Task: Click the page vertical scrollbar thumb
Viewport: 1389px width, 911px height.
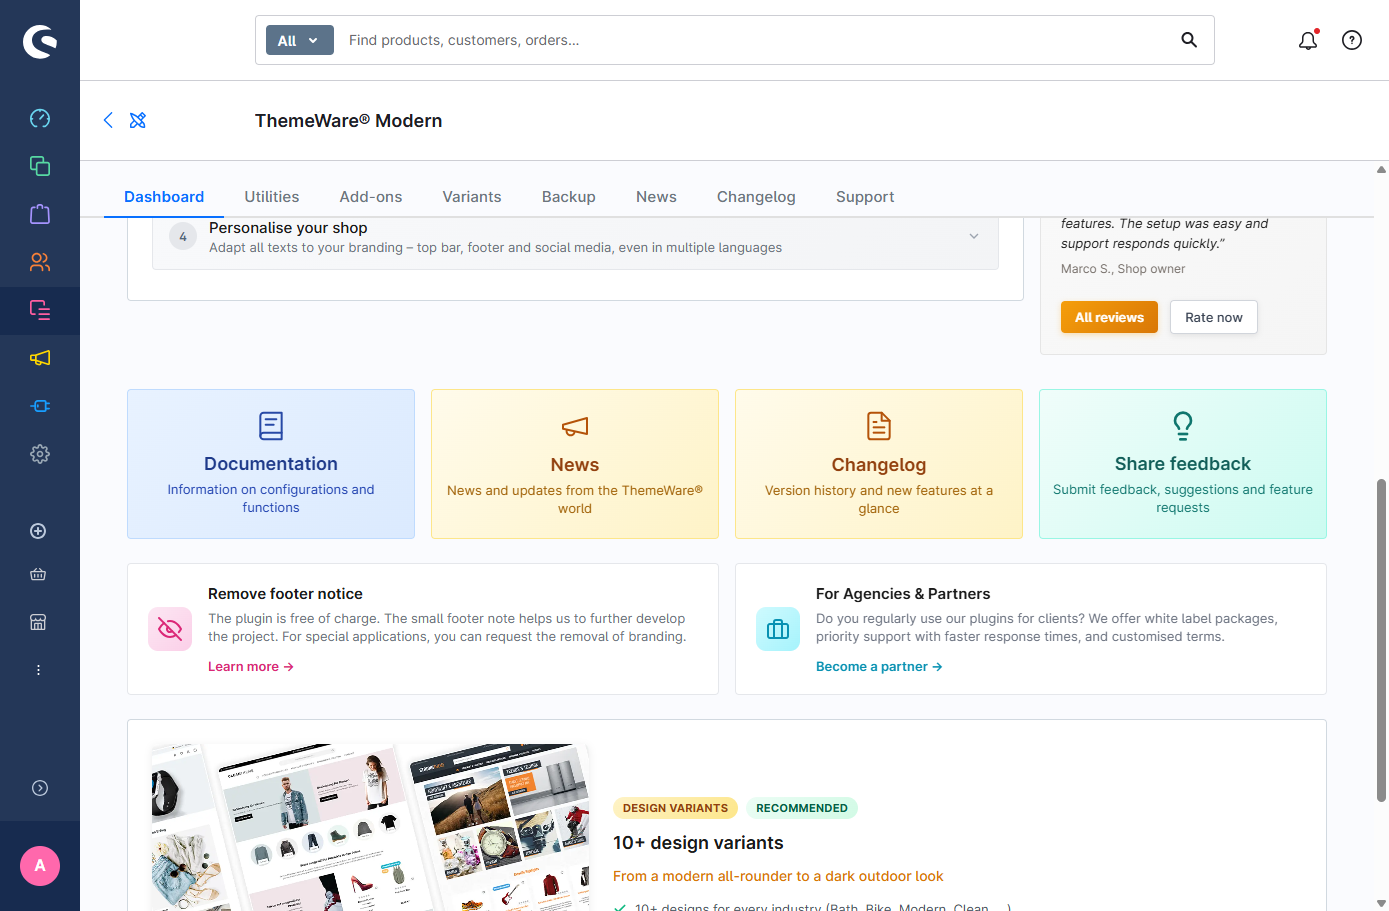Action: pyautogui.click(x=1382, y=640)
